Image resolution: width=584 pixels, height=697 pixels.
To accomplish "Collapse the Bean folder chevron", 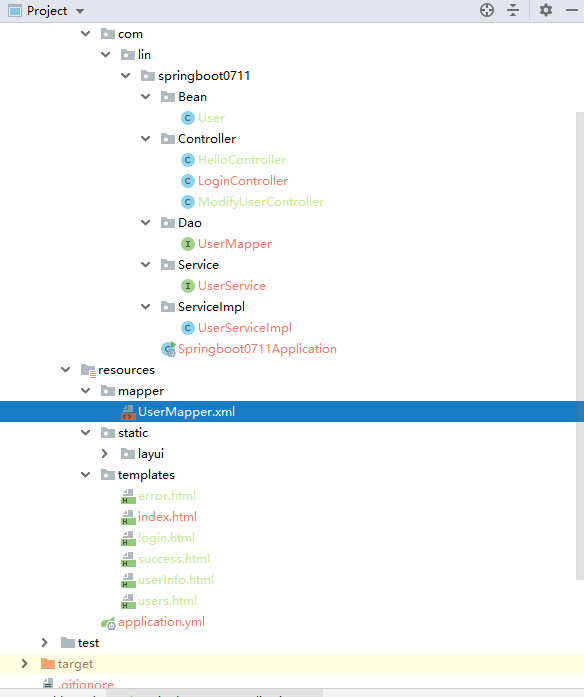I will (x=145, y=97).
